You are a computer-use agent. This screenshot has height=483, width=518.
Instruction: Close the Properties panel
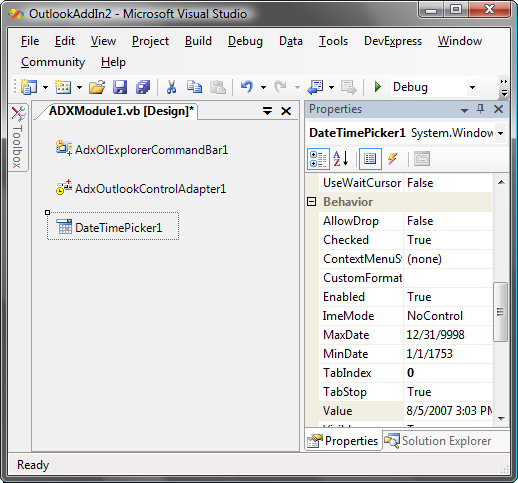tap(498, 109)
